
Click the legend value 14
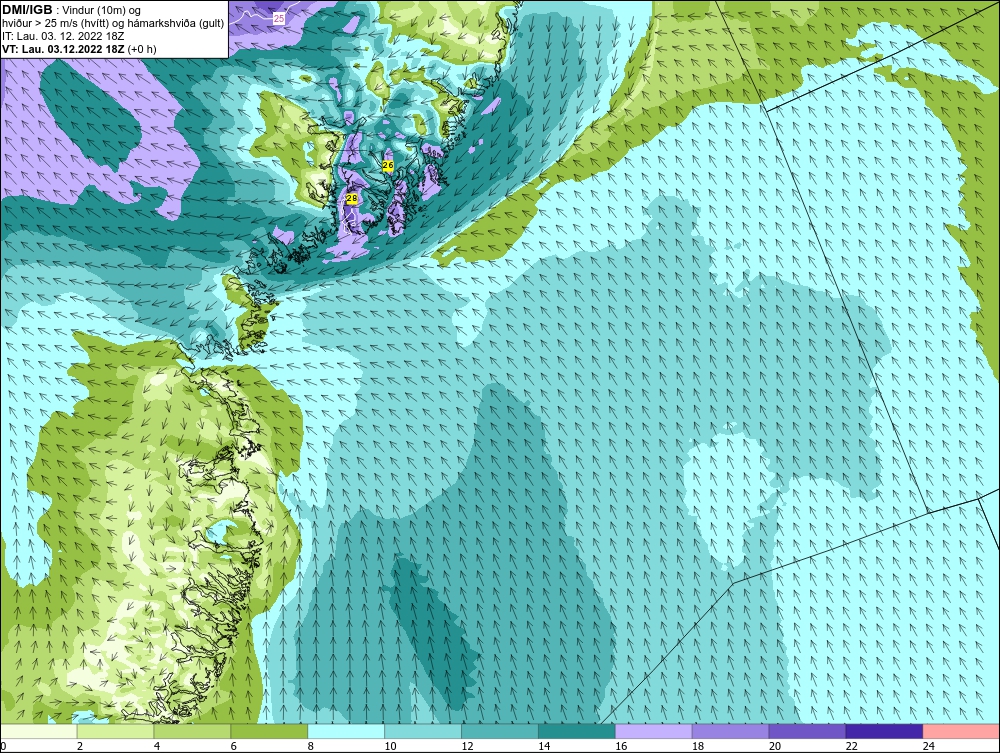coord(544,746)
